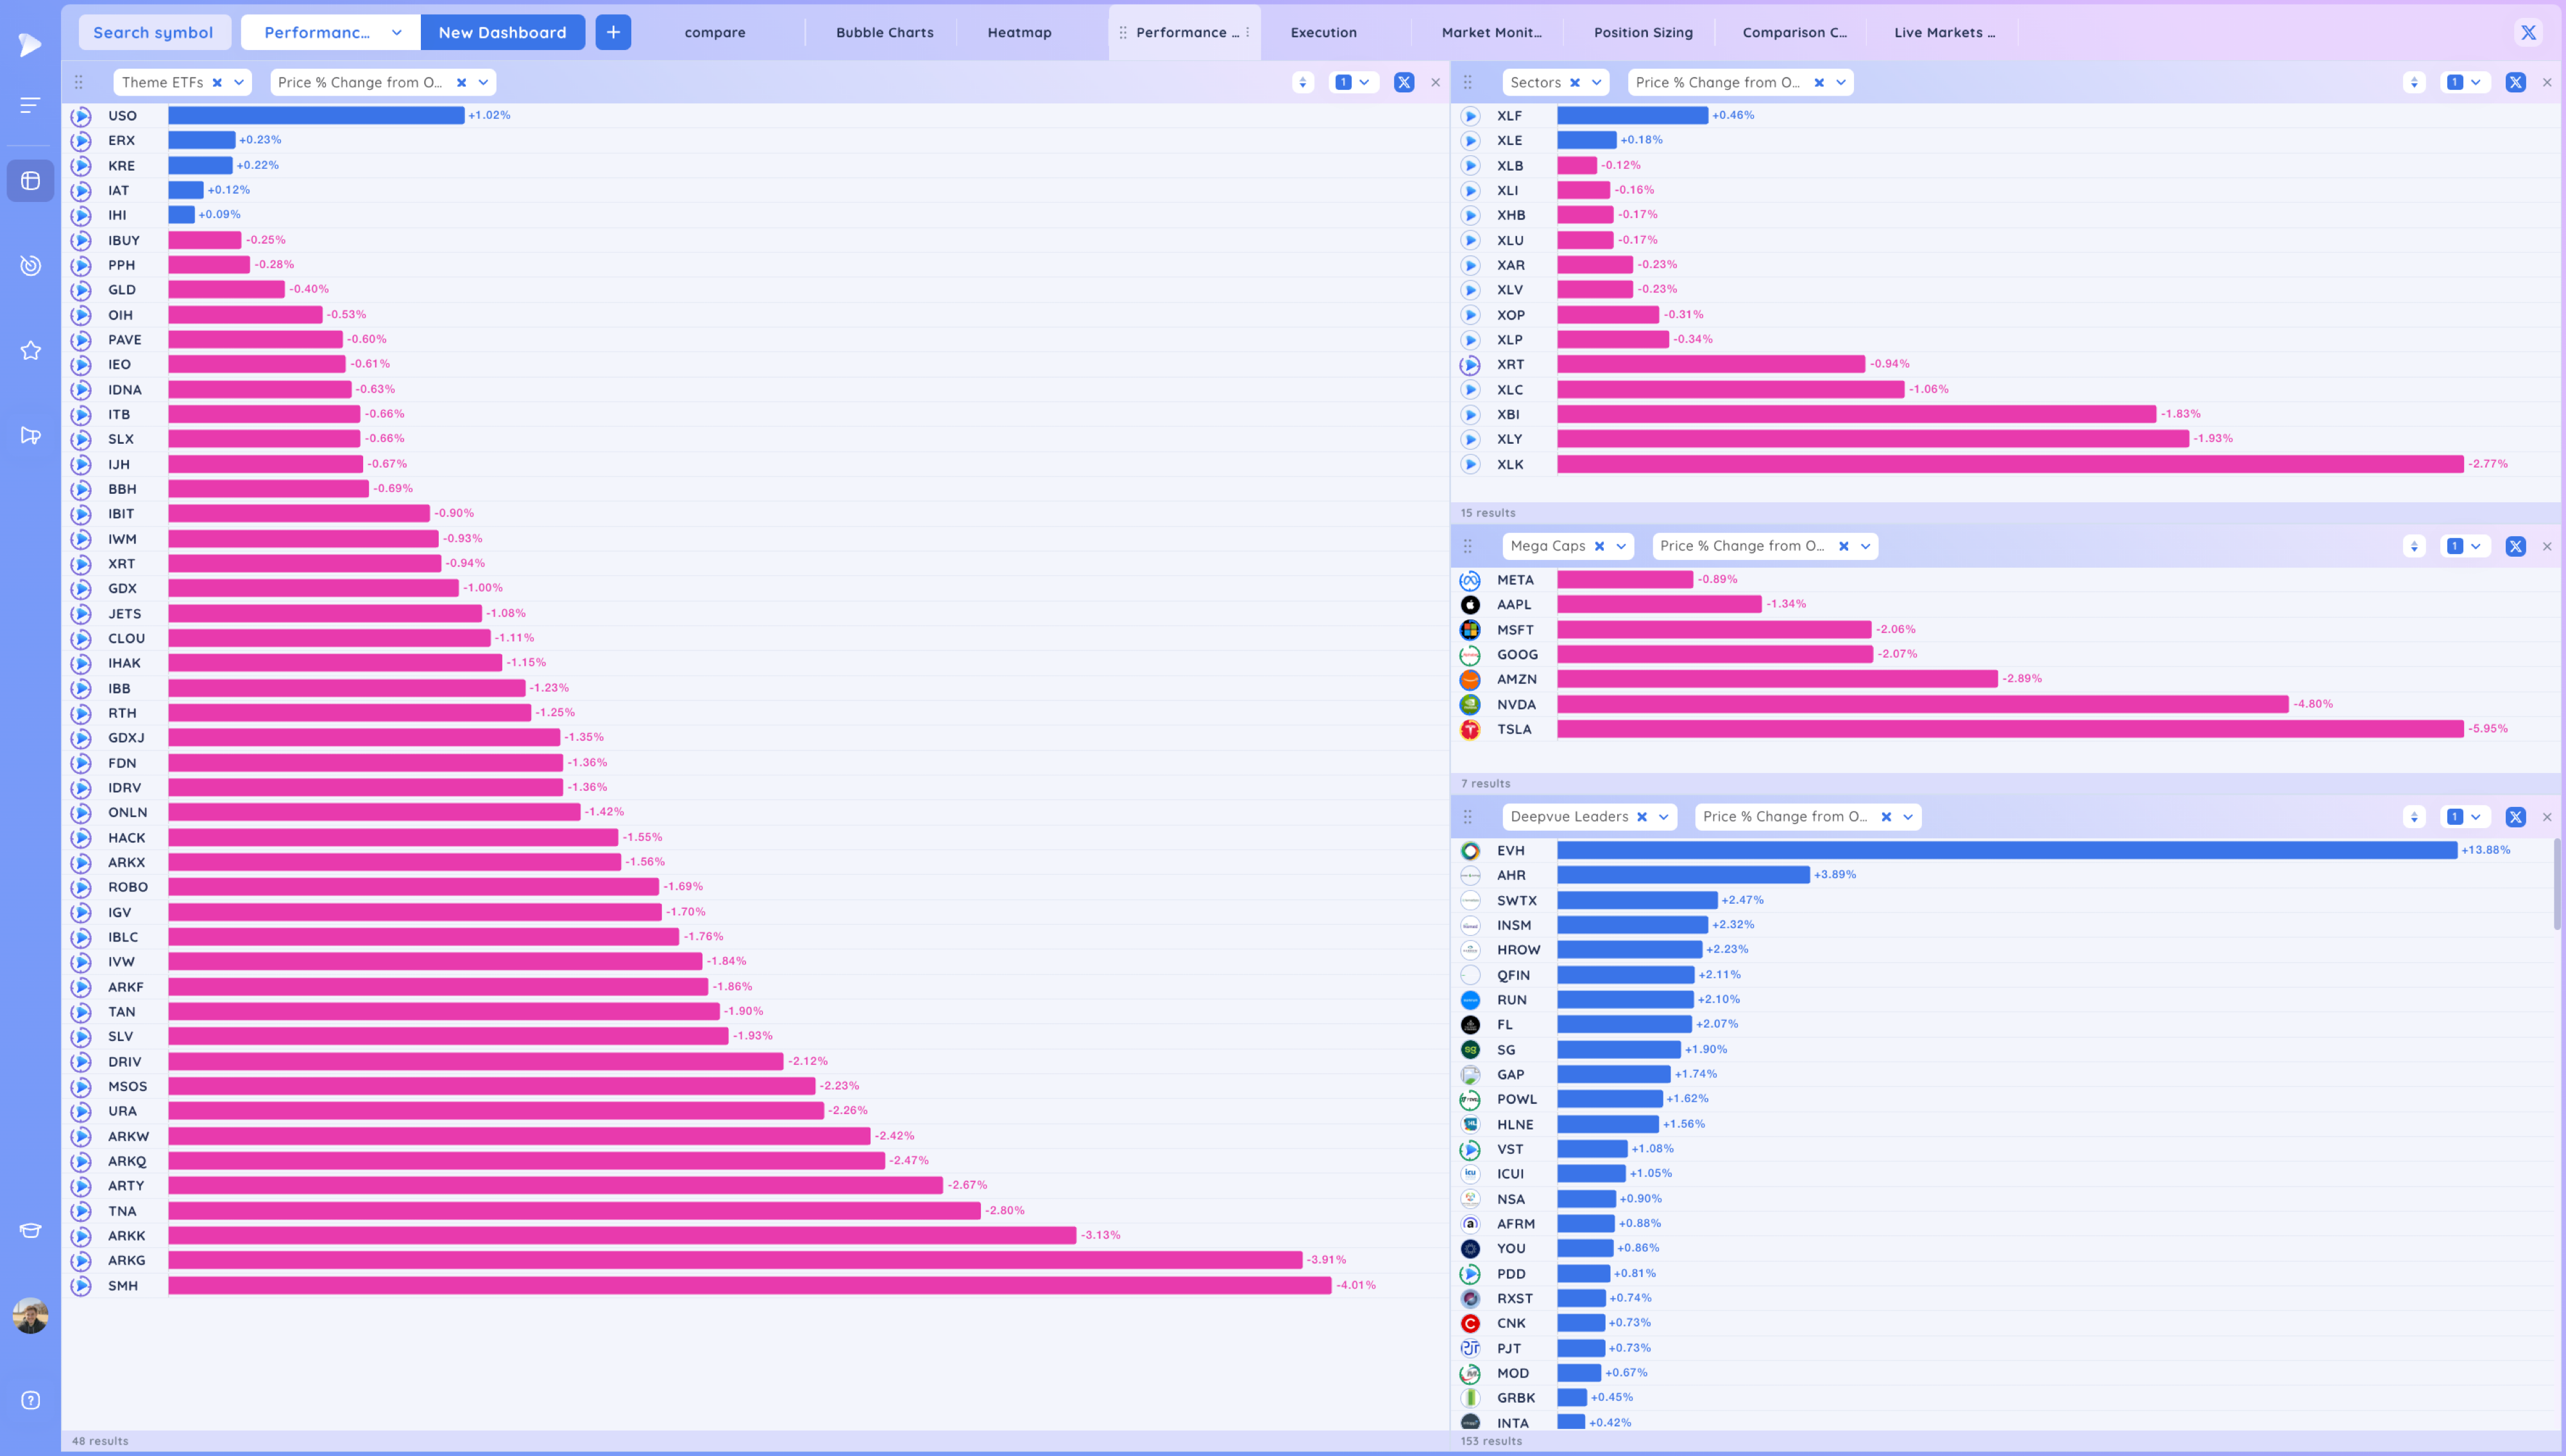Open the column count dropdown in Sectors
The image size is (2566, 1456).
tap(2465, 82)
